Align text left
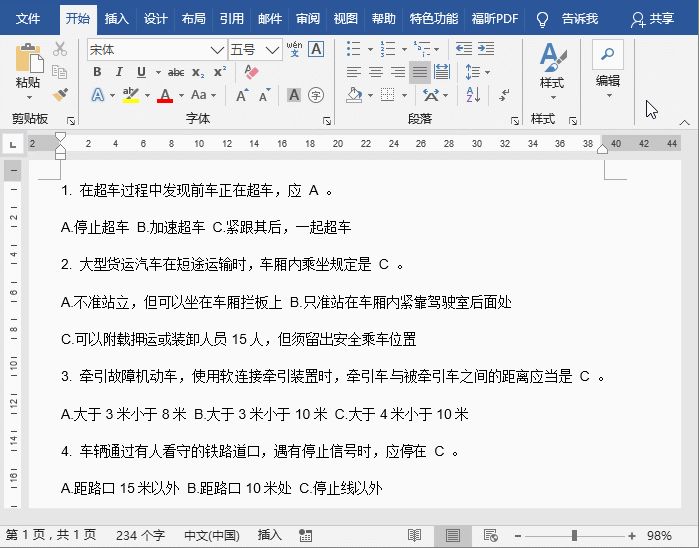The image size is (699, 548). point(354,72)
